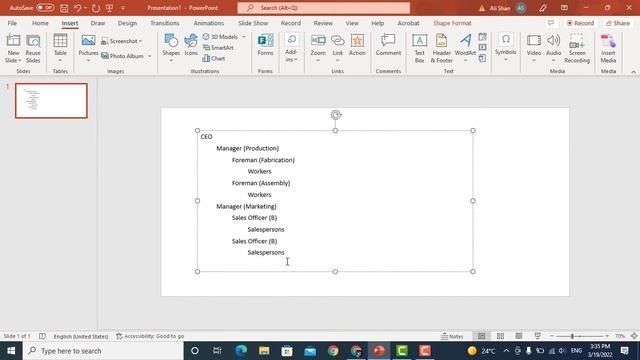This screenshot has width=640, height=360.
Task: Click the Undo icon
Action: click(x=78, y=8)
